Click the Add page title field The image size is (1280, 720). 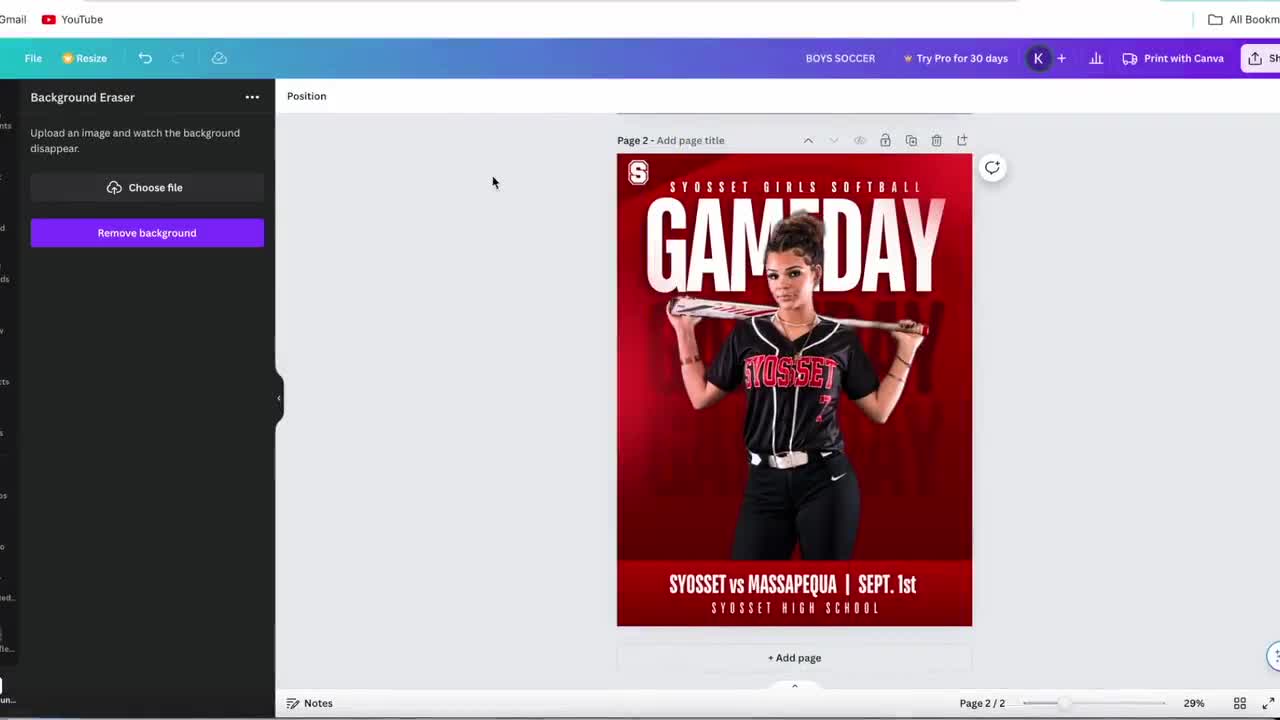point(690,141)
